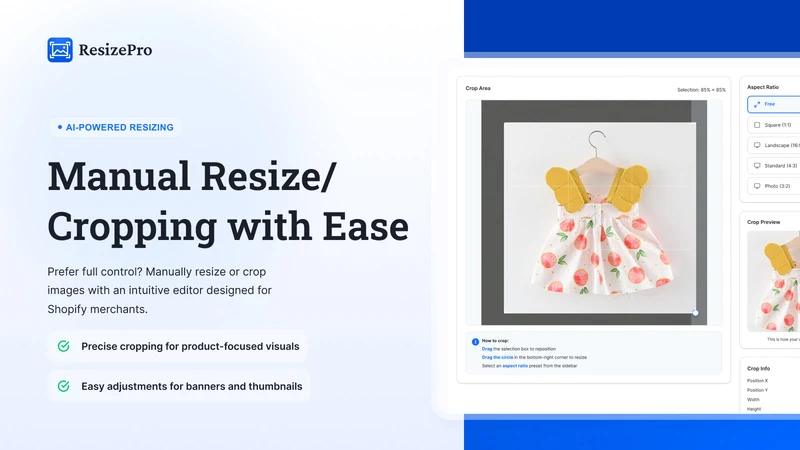Click the Height label in Crop Info
Screen dimensions: 800x450
754,409
